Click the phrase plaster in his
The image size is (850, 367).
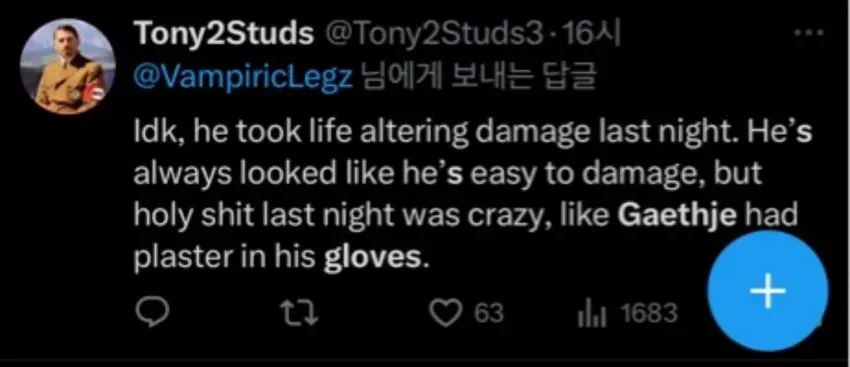click(x=224, y=258)
